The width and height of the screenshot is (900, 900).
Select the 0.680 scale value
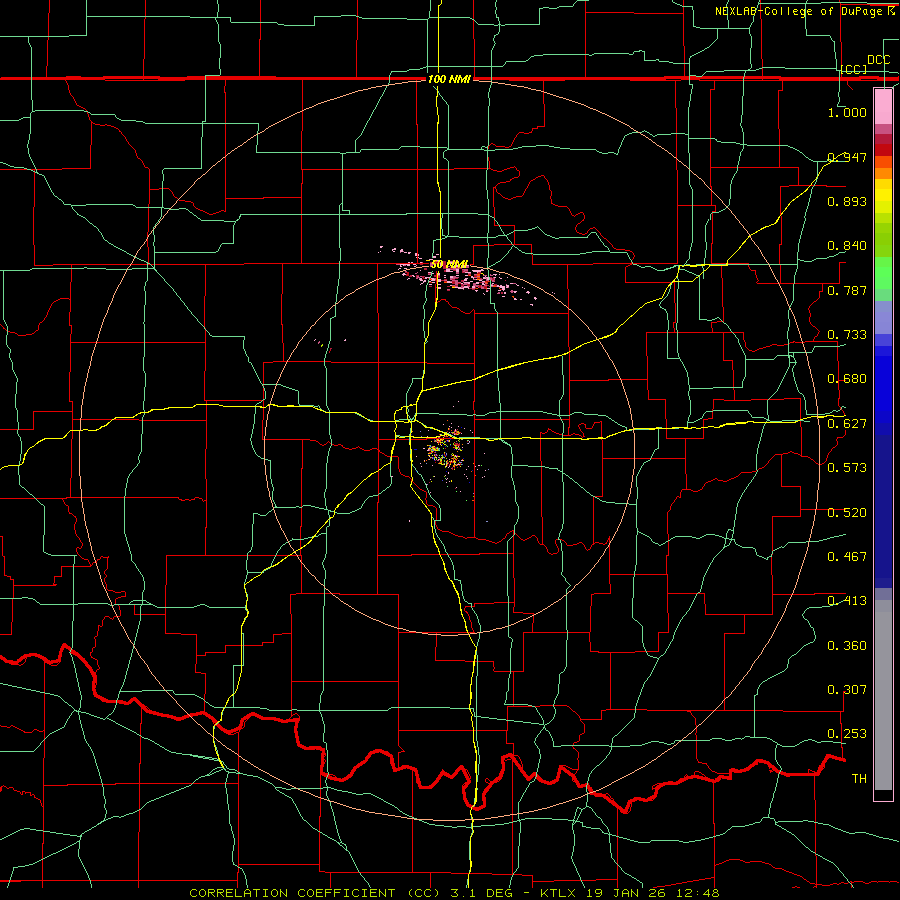point(847,379)
